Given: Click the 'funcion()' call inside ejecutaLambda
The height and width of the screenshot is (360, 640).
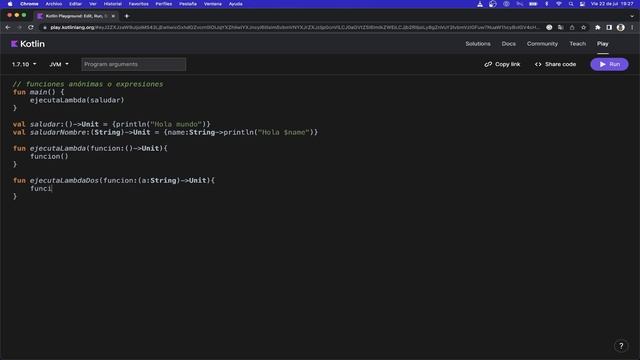Looking at the screenshot, I should click(49, 156).
